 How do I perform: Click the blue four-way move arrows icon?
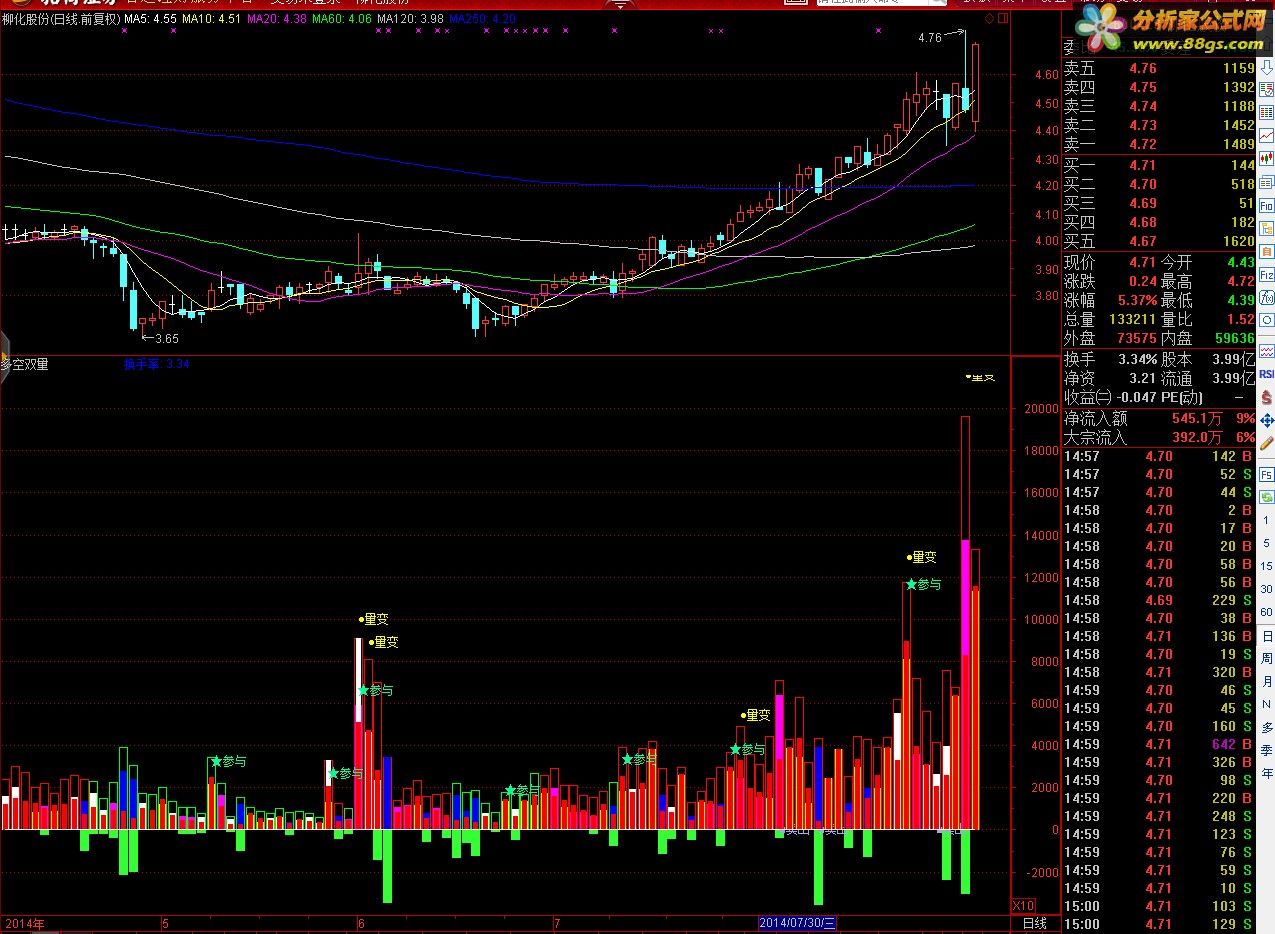click(x=1267, y=420)
